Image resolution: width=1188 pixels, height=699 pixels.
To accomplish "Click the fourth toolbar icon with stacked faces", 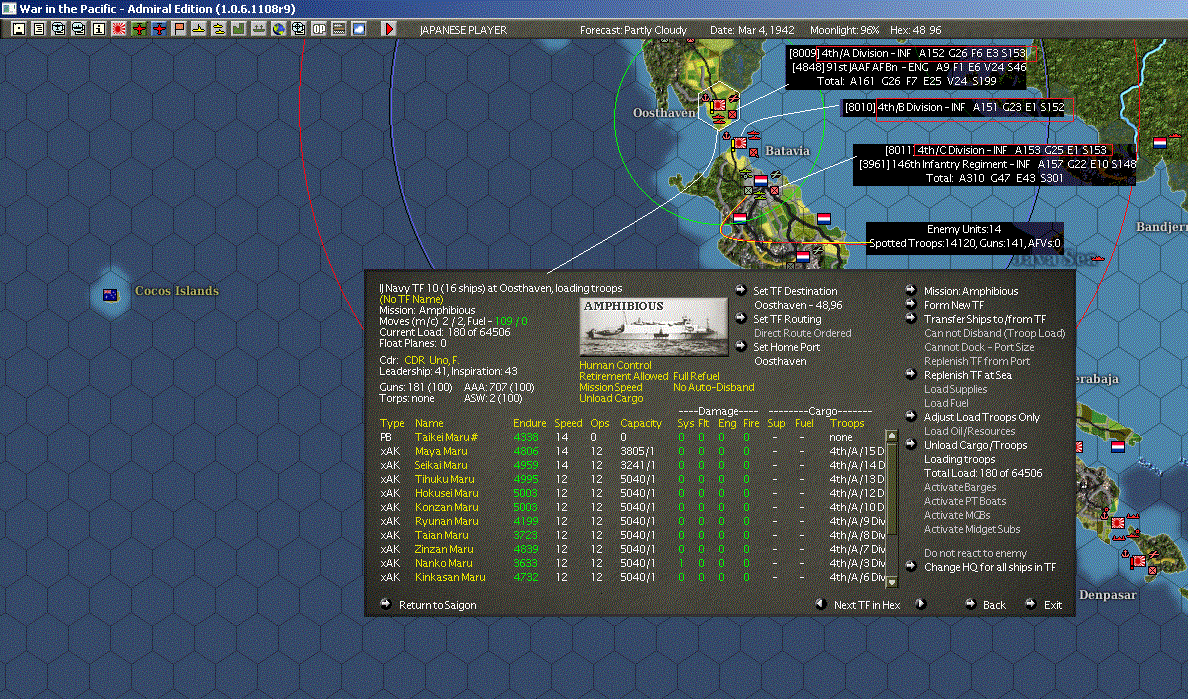I will (79, 29).
